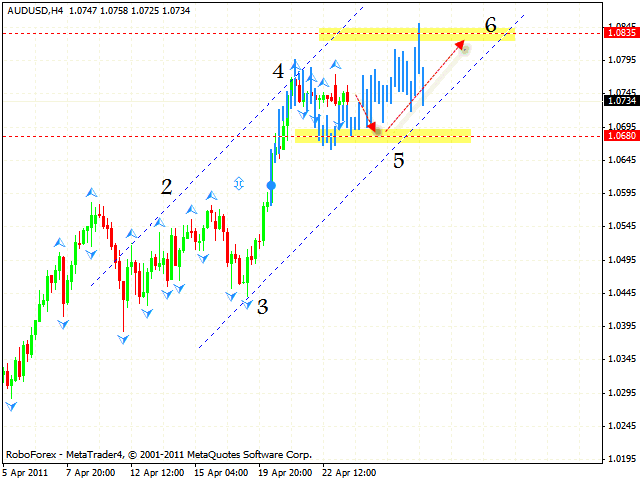Image resolution: width=640 pixels, height=480 pixels.
Task: Click the 15 Apr 04:00 time label
Action: (221, 473)
